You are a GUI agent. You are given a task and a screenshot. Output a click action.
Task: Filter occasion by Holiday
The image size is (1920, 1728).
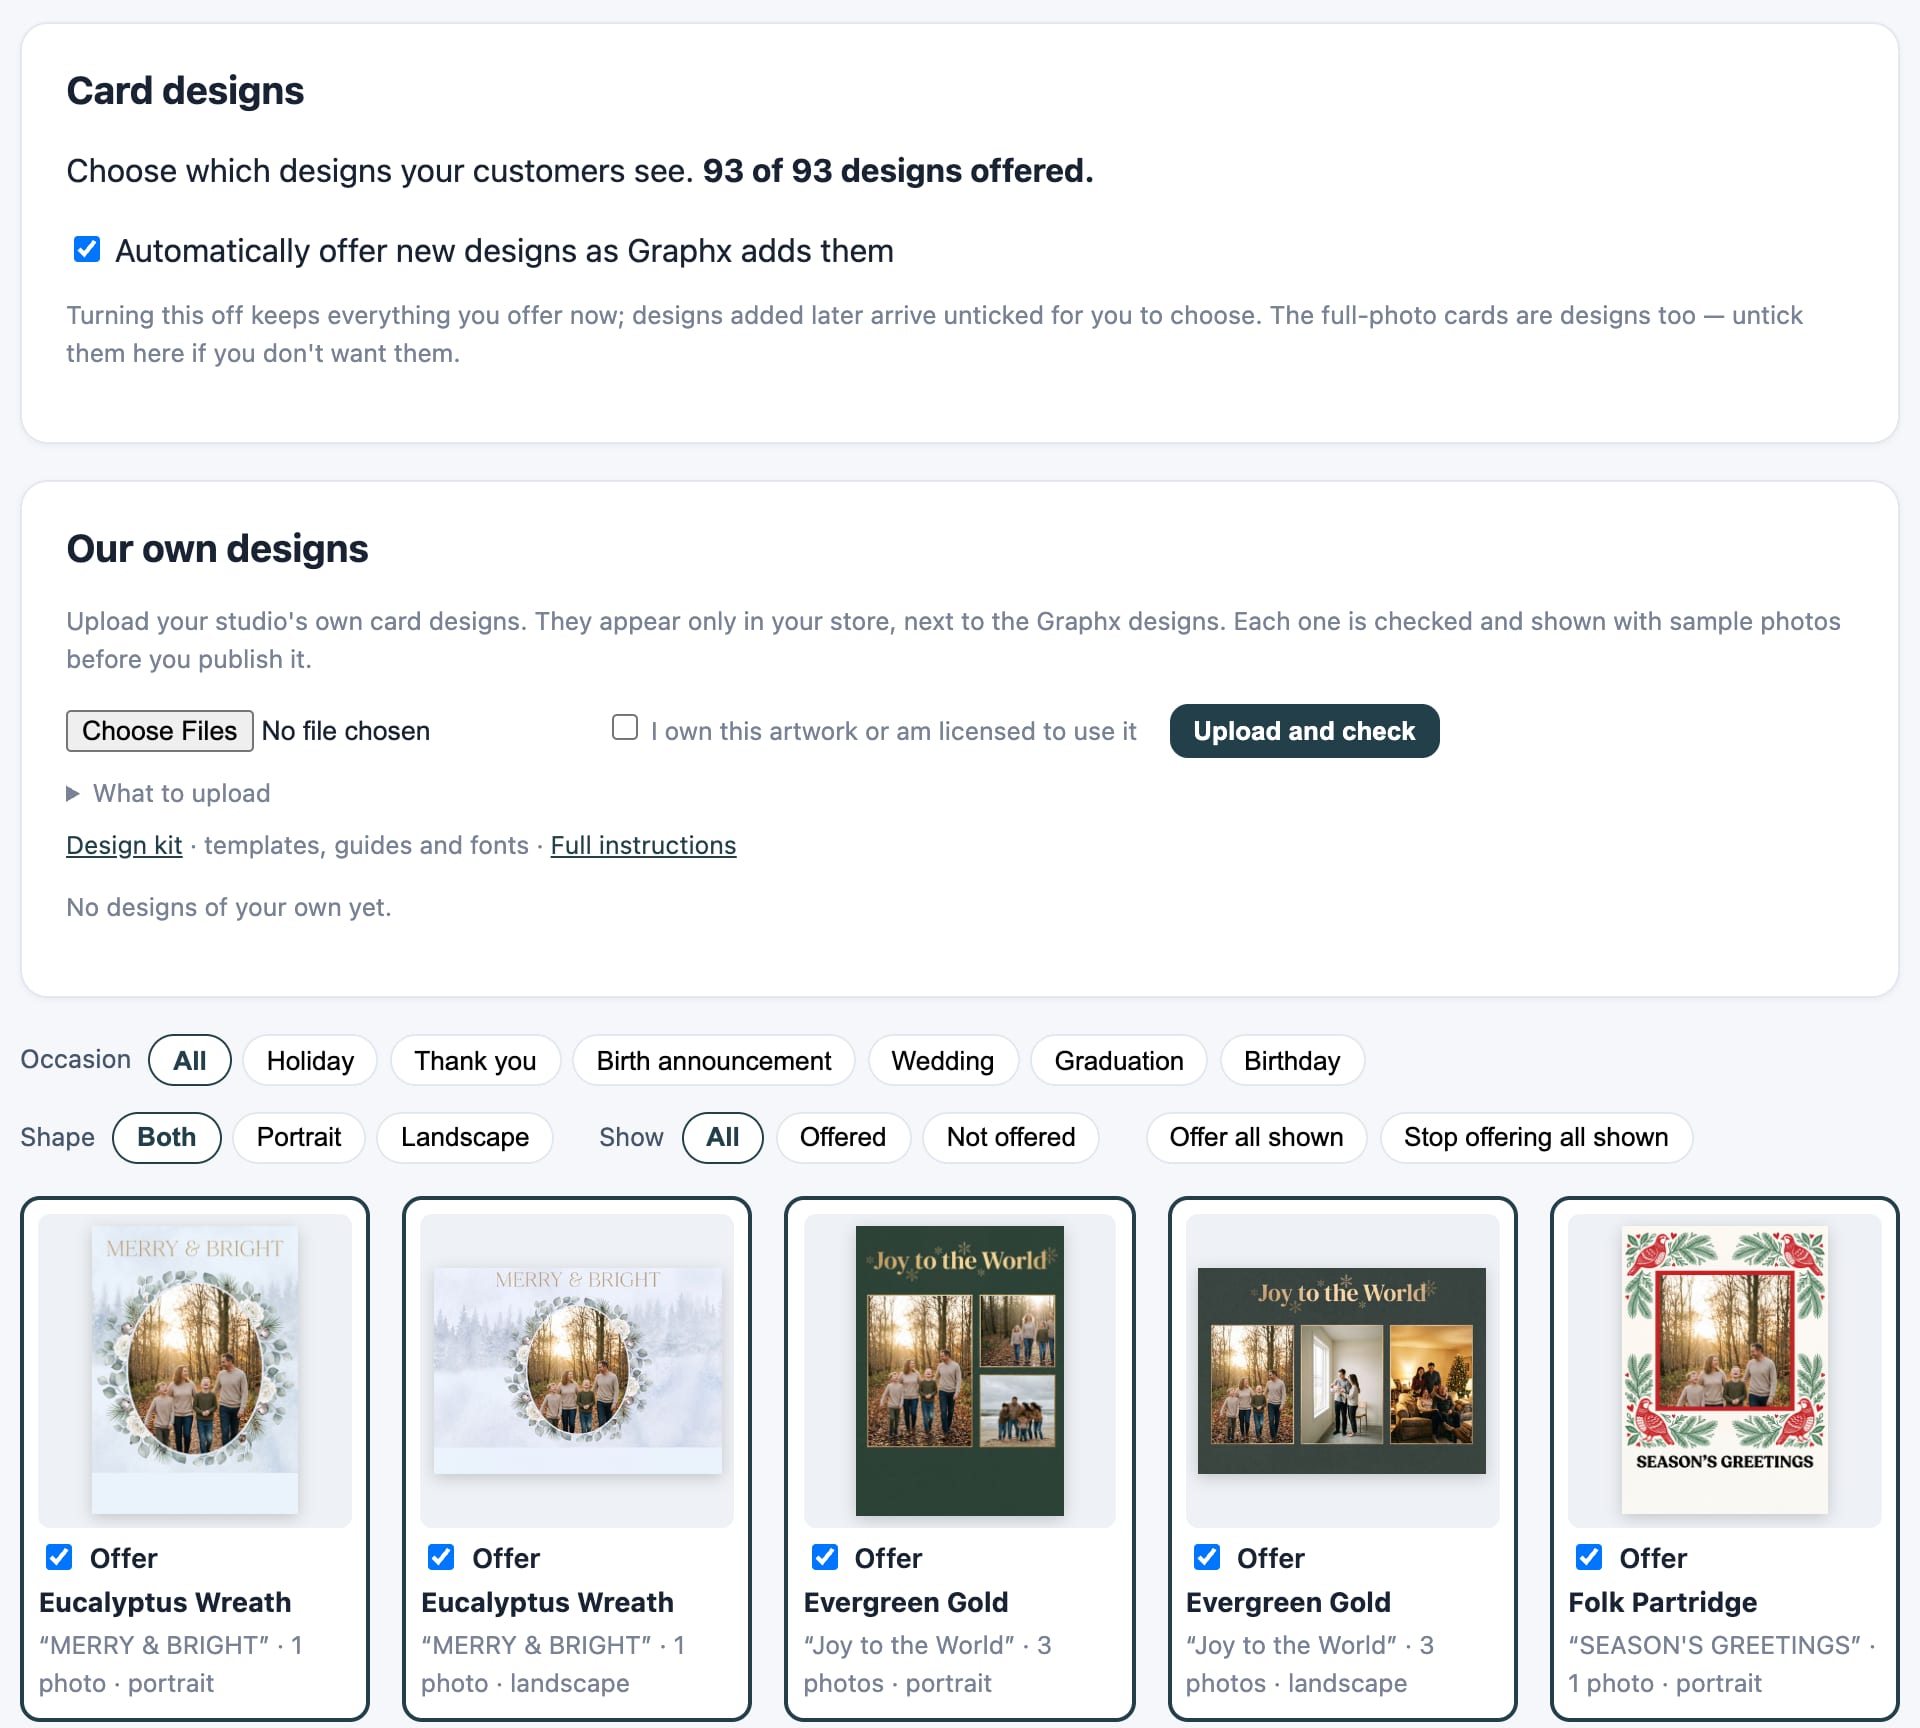coord(310,1060)
